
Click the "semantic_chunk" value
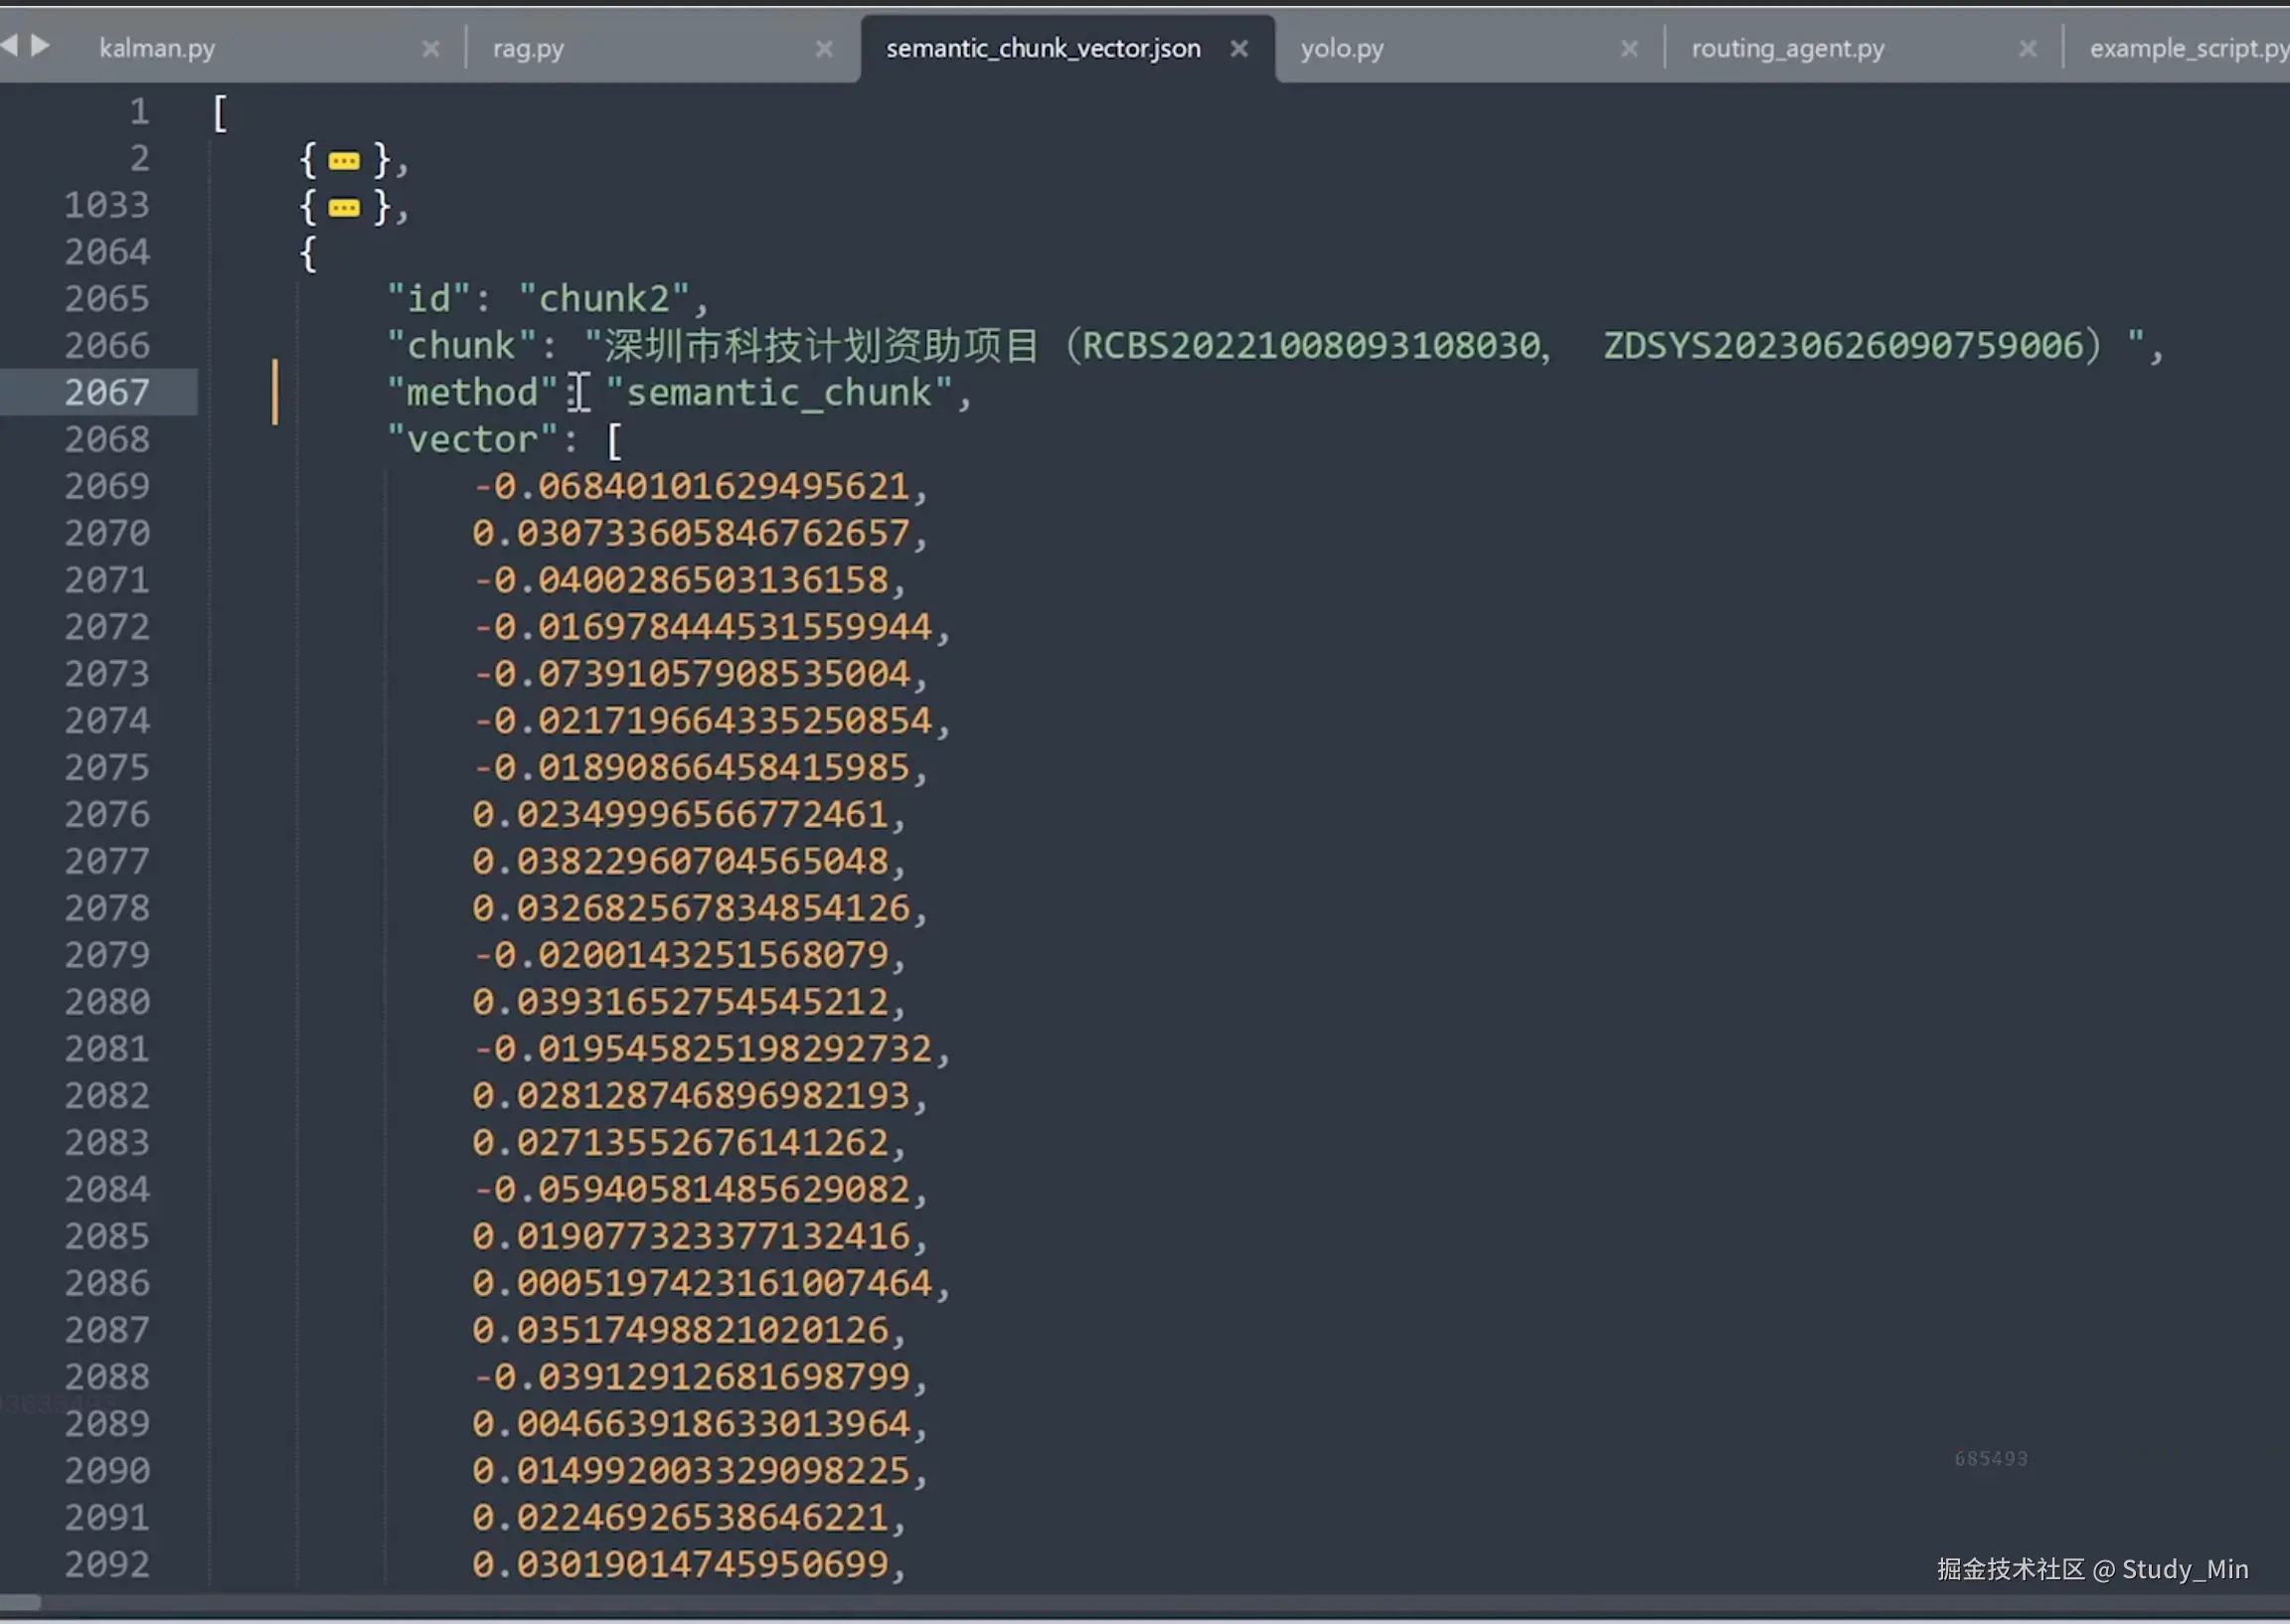pyautogui.click(x=779, y=392)
